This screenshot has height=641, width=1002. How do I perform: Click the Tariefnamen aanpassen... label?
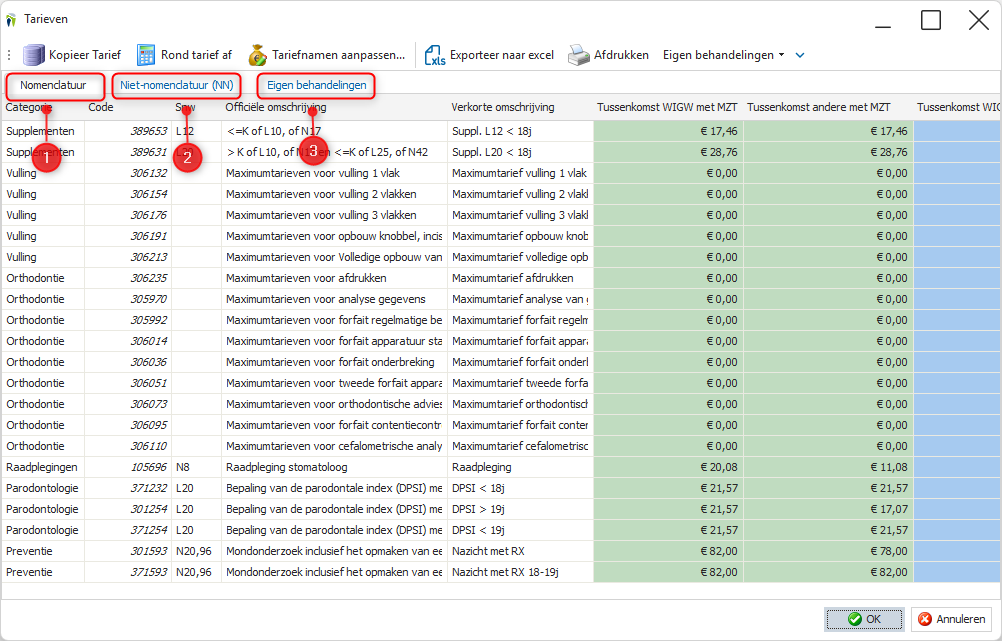[x=339, y=55]
